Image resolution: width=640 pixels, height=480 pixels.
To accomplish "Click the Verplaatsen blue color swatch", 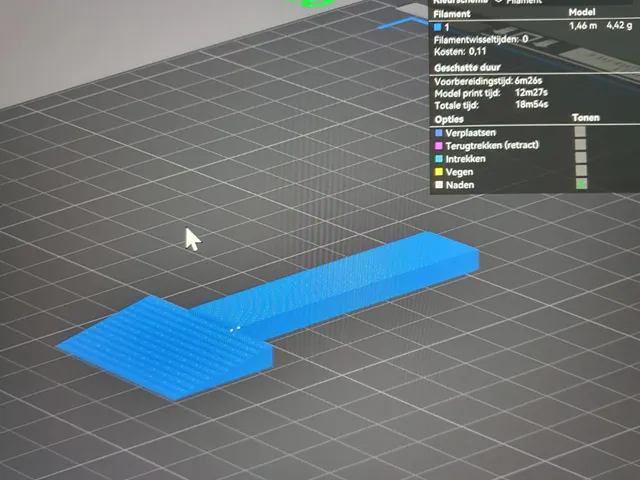I will (x=439, y=133).
